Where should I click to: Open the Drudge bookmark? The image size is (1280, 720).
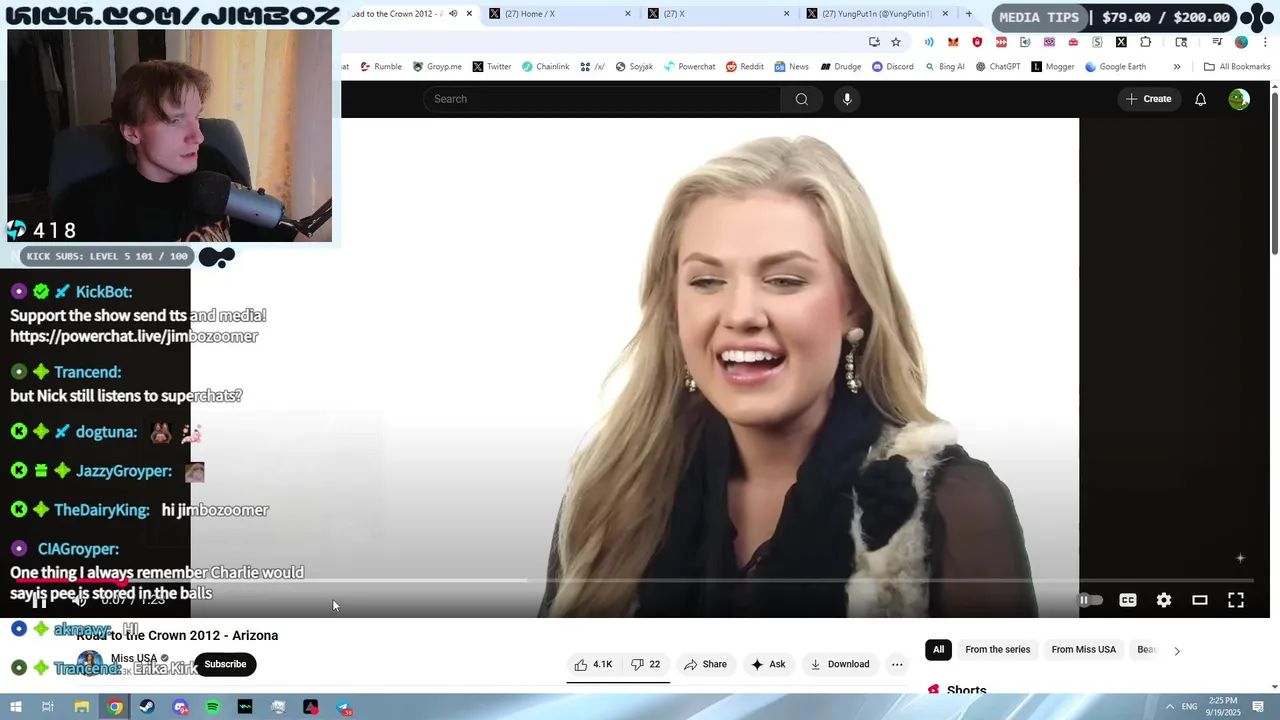point(840,67)
